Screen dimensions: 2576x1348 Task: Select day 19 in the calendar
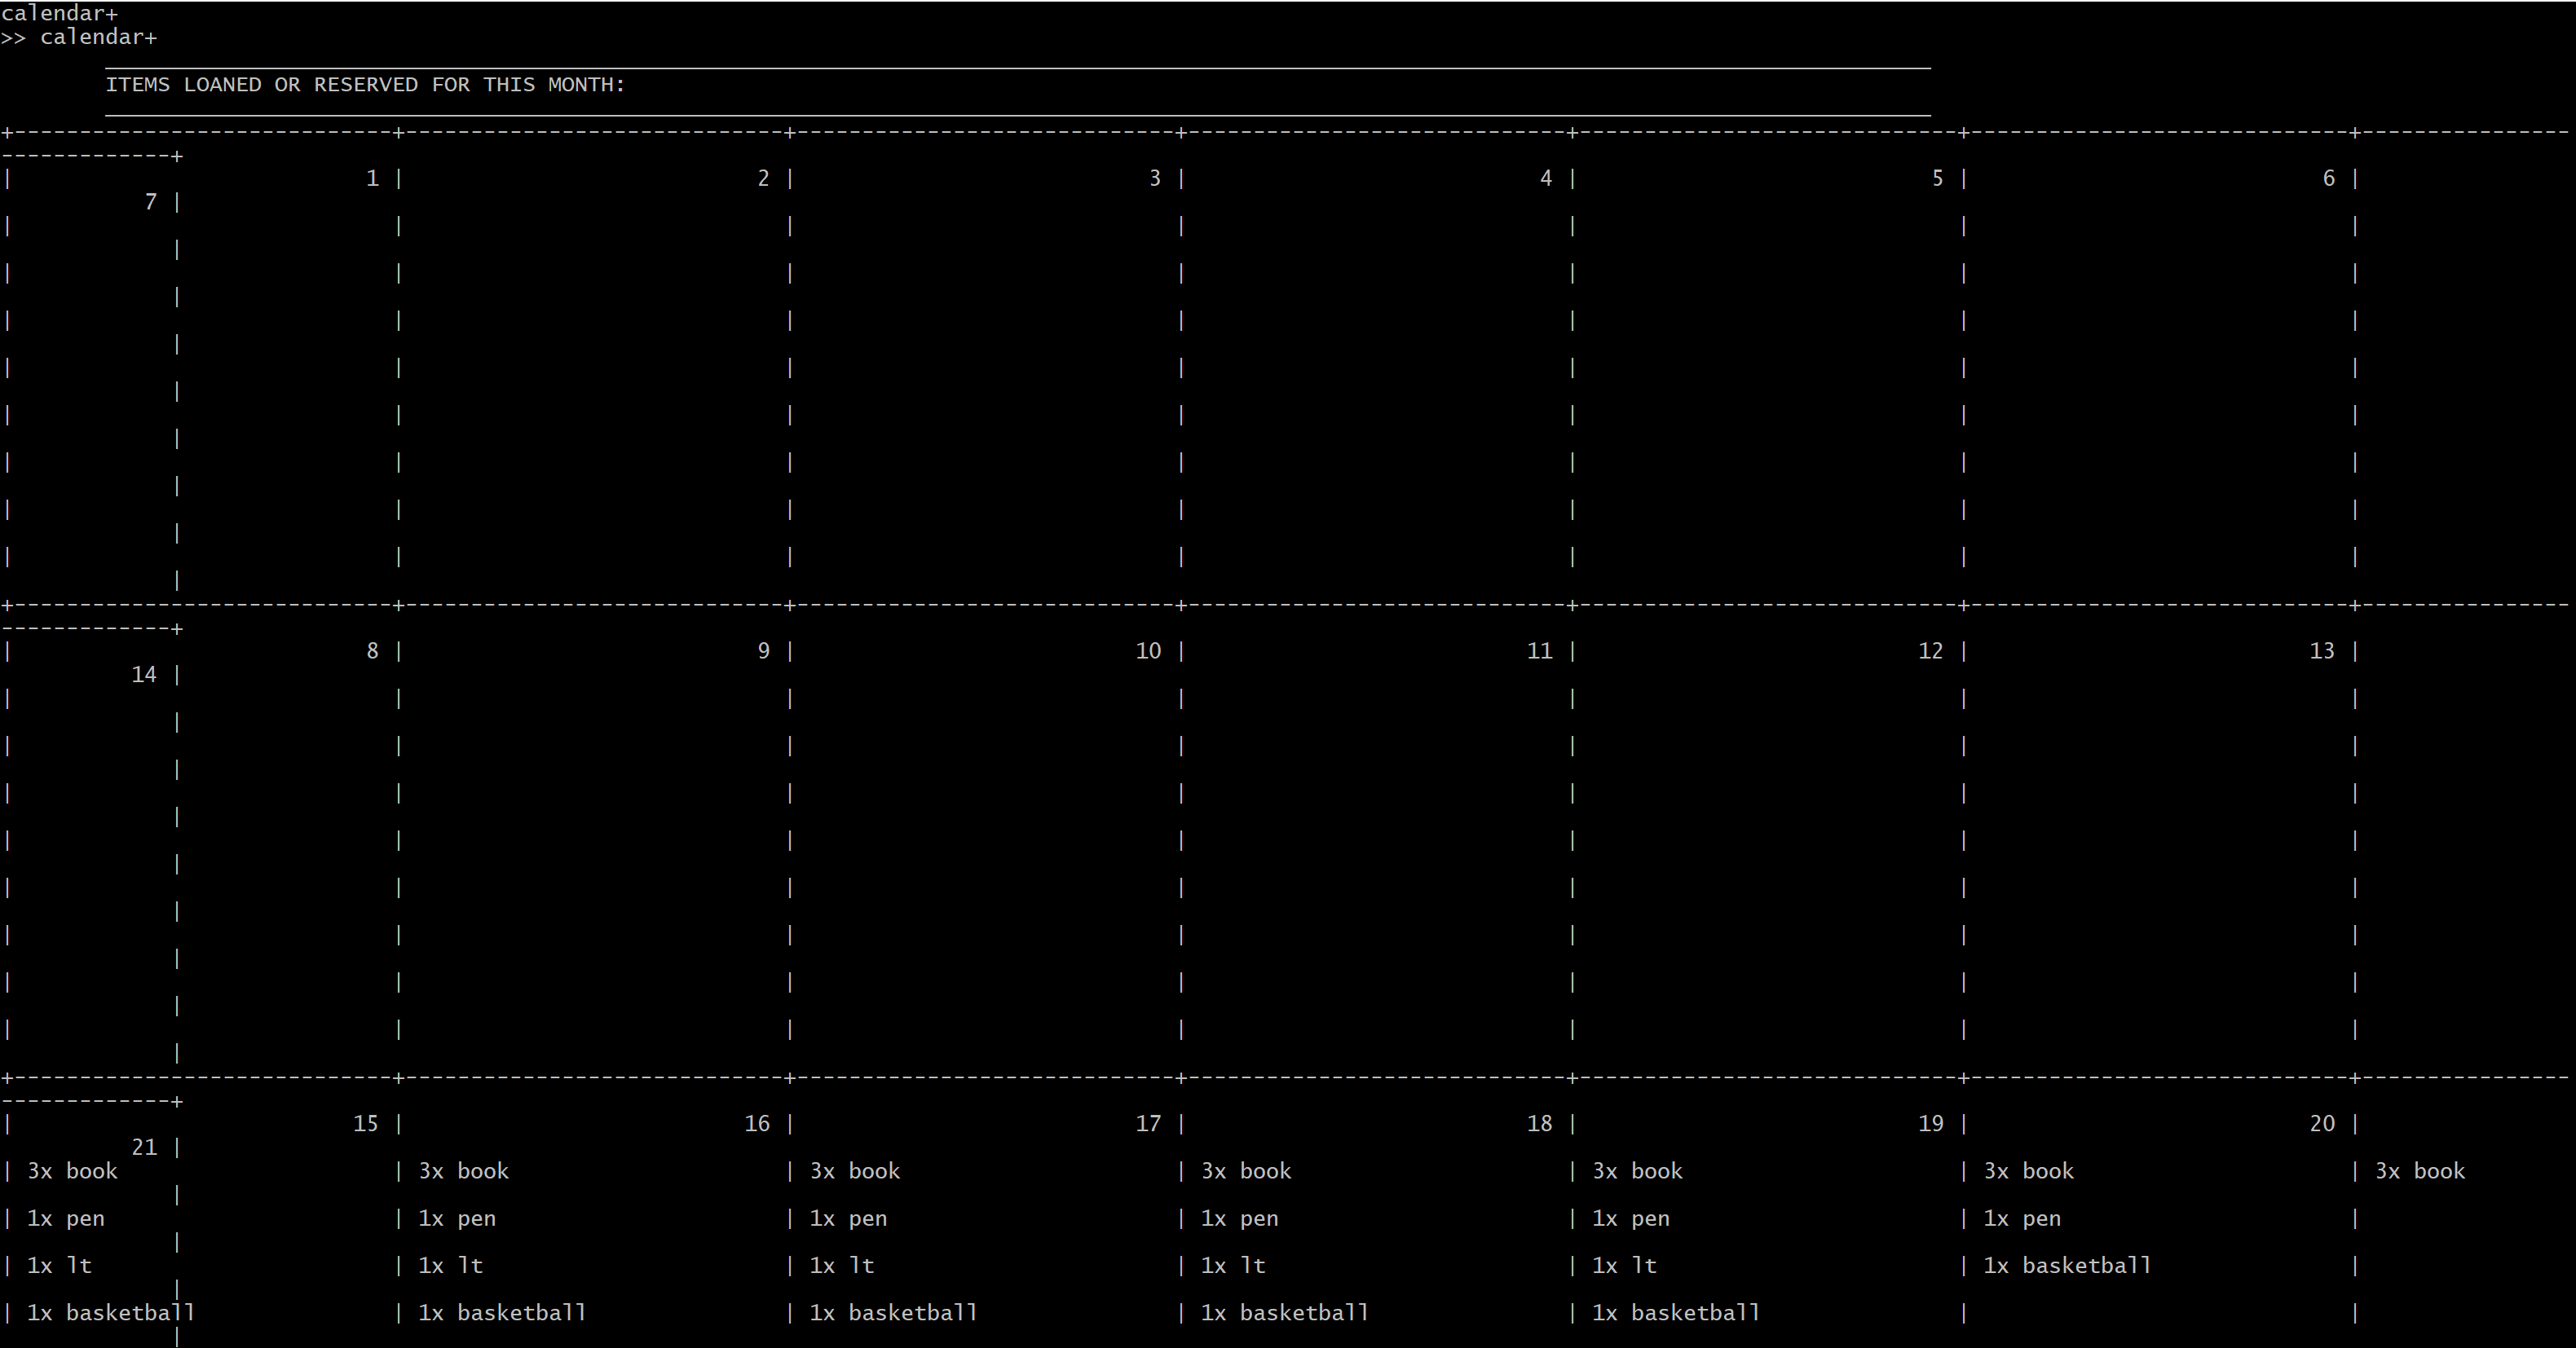click(x=1930, y=1124)
